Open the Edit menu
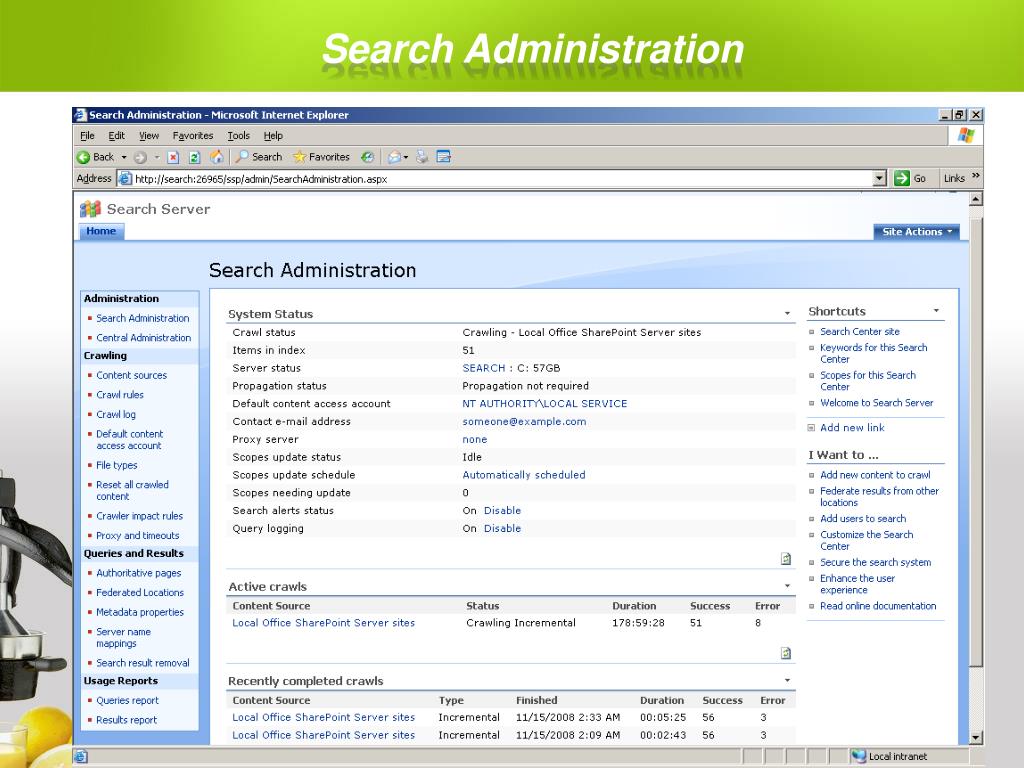The height and width of the screenshot is (768, 1024). pos(116,136)
